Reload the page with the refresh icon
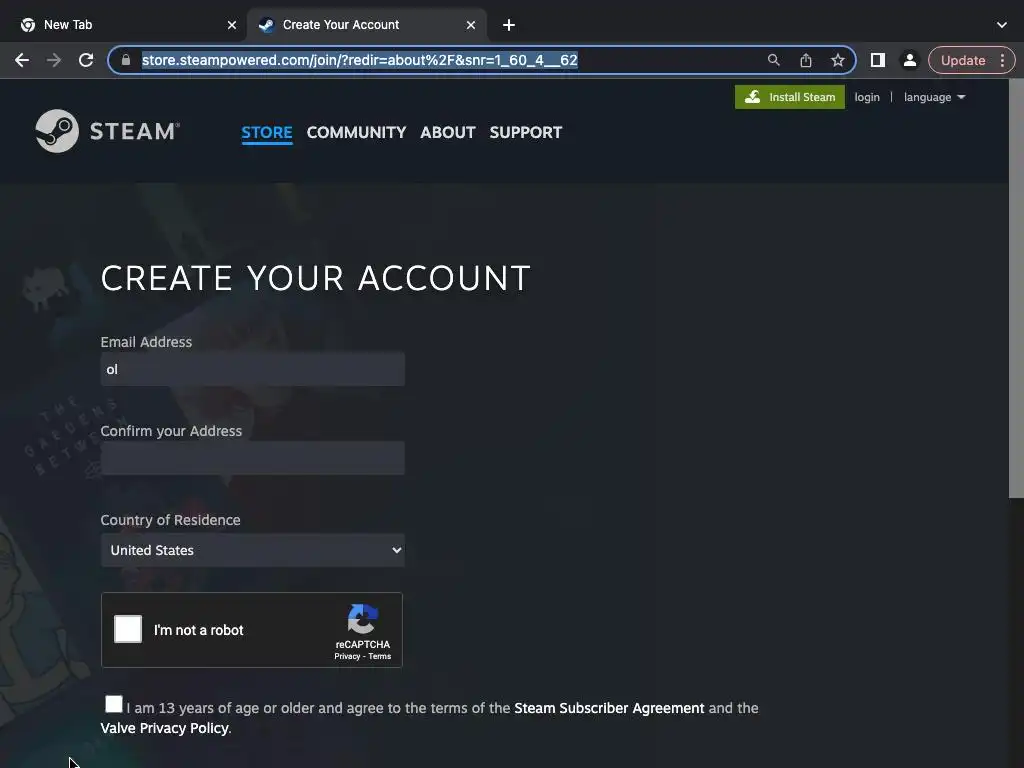Screen dimensions: 1024x768 [x=86, y=60]
